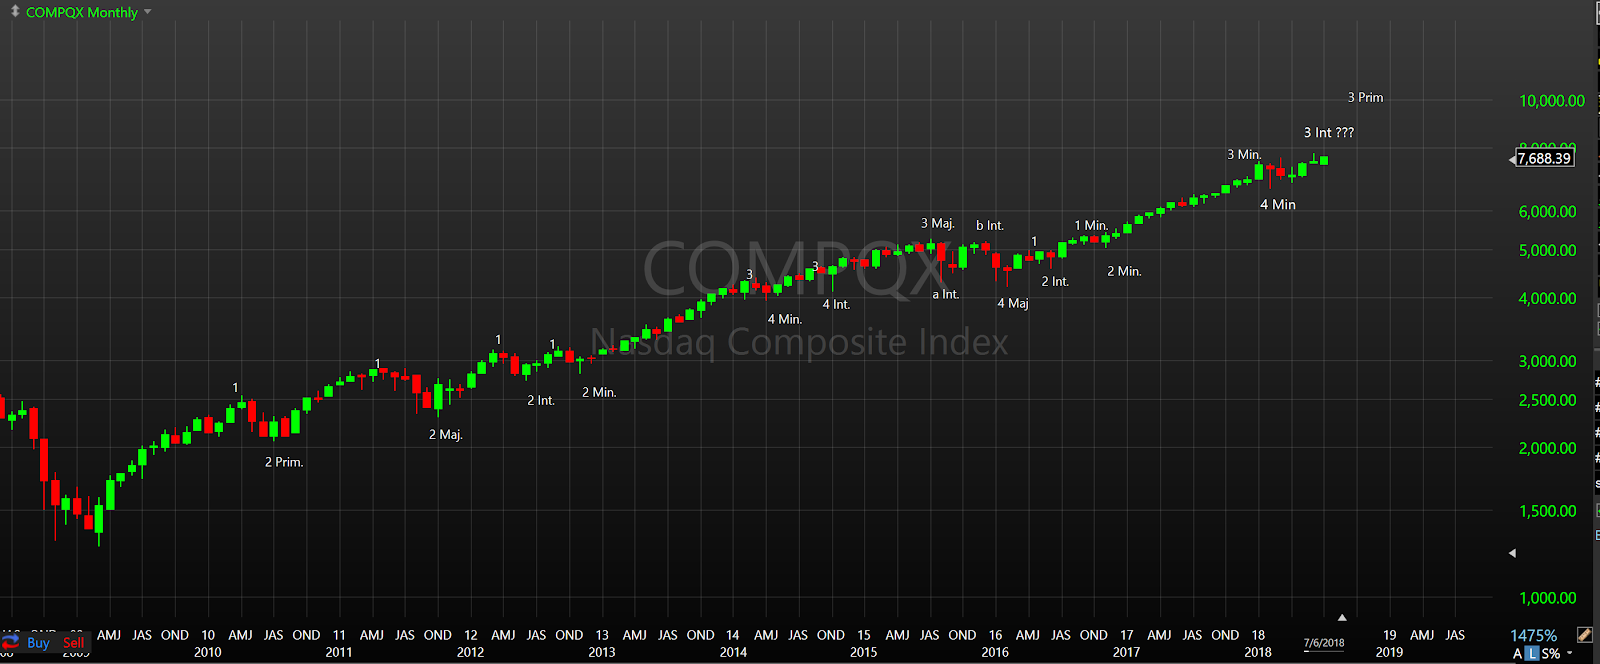
Task: Click the 2014 year label on time axis
Action: (733, 652)
